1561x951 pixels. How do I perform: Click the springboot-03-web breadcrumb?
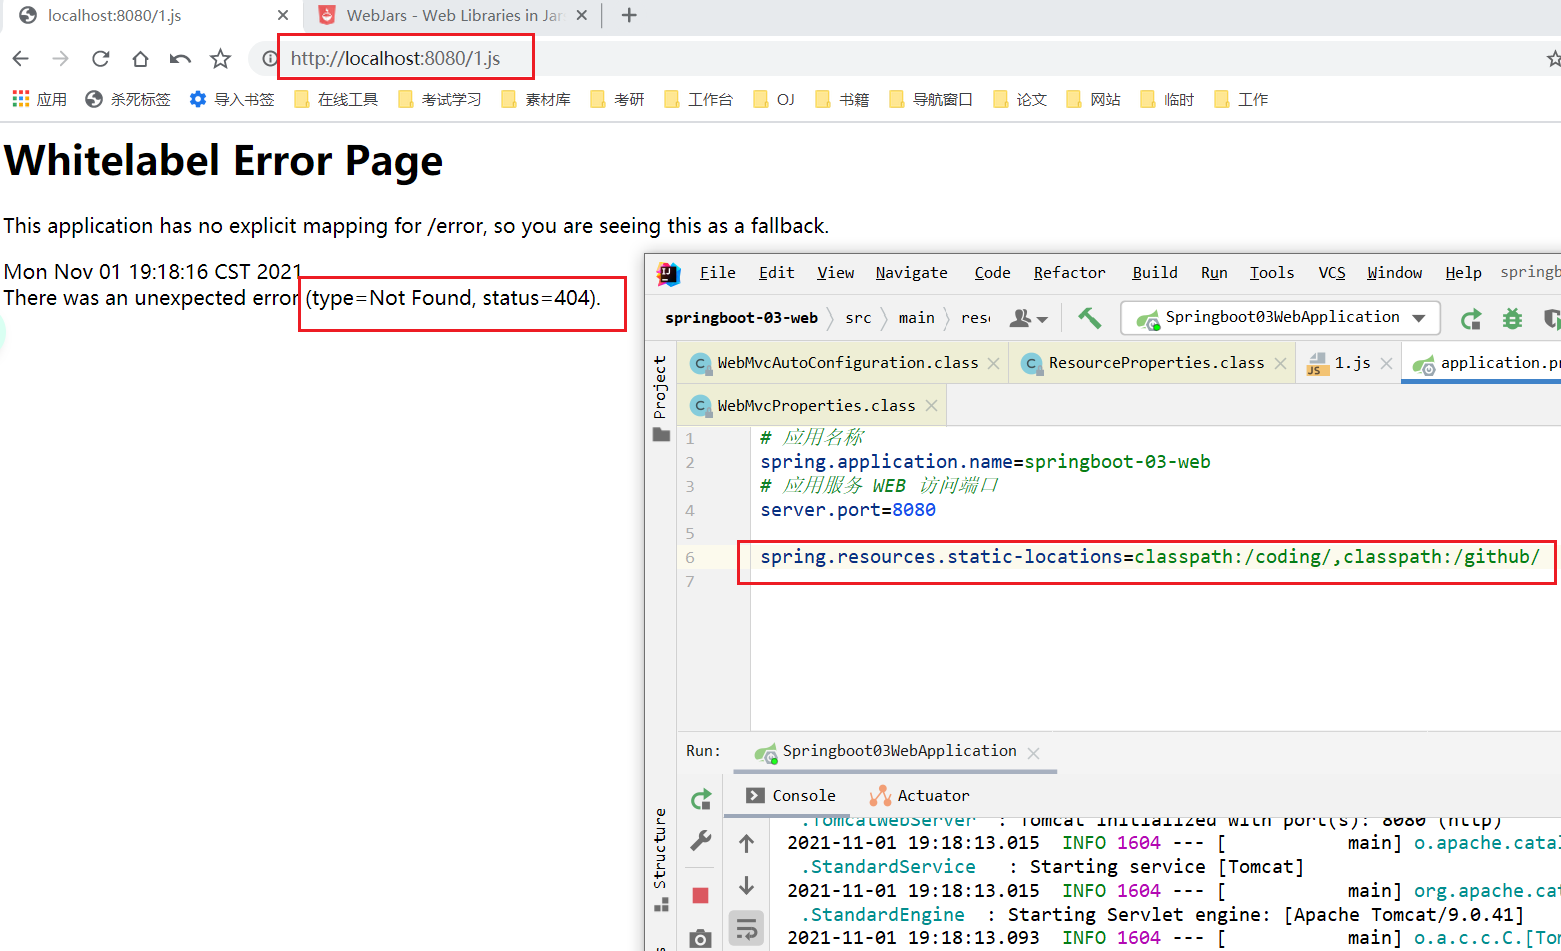[741, 318]
